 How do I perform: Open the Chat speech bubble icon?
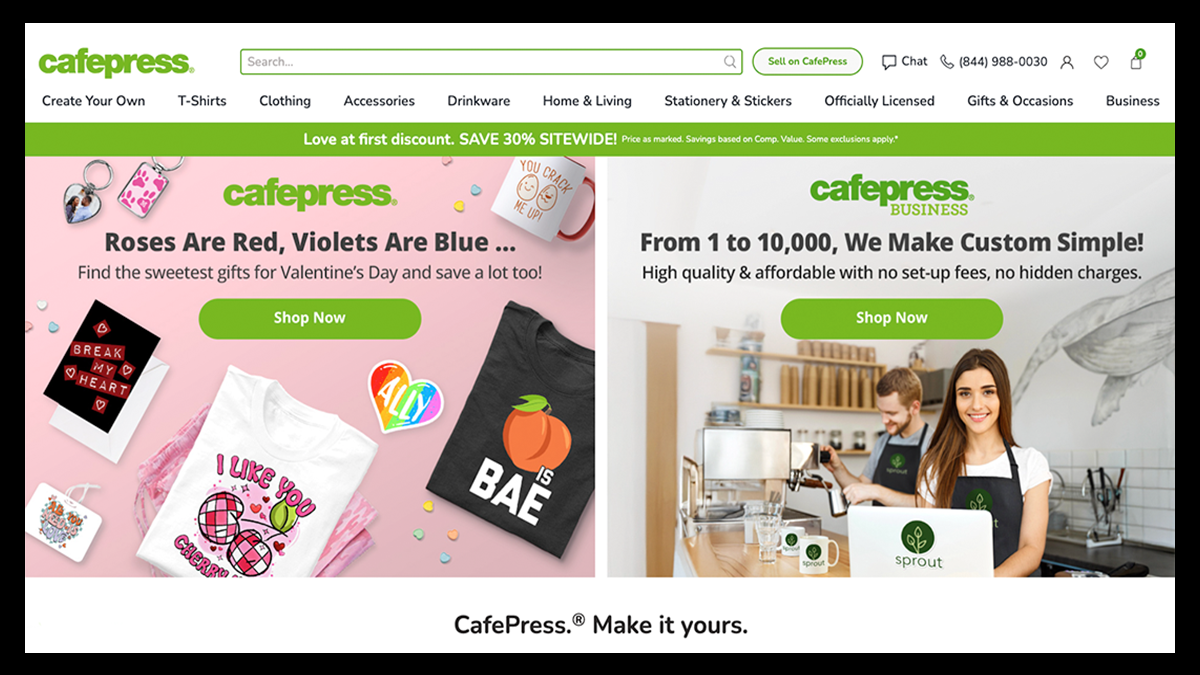click(889, 62)
